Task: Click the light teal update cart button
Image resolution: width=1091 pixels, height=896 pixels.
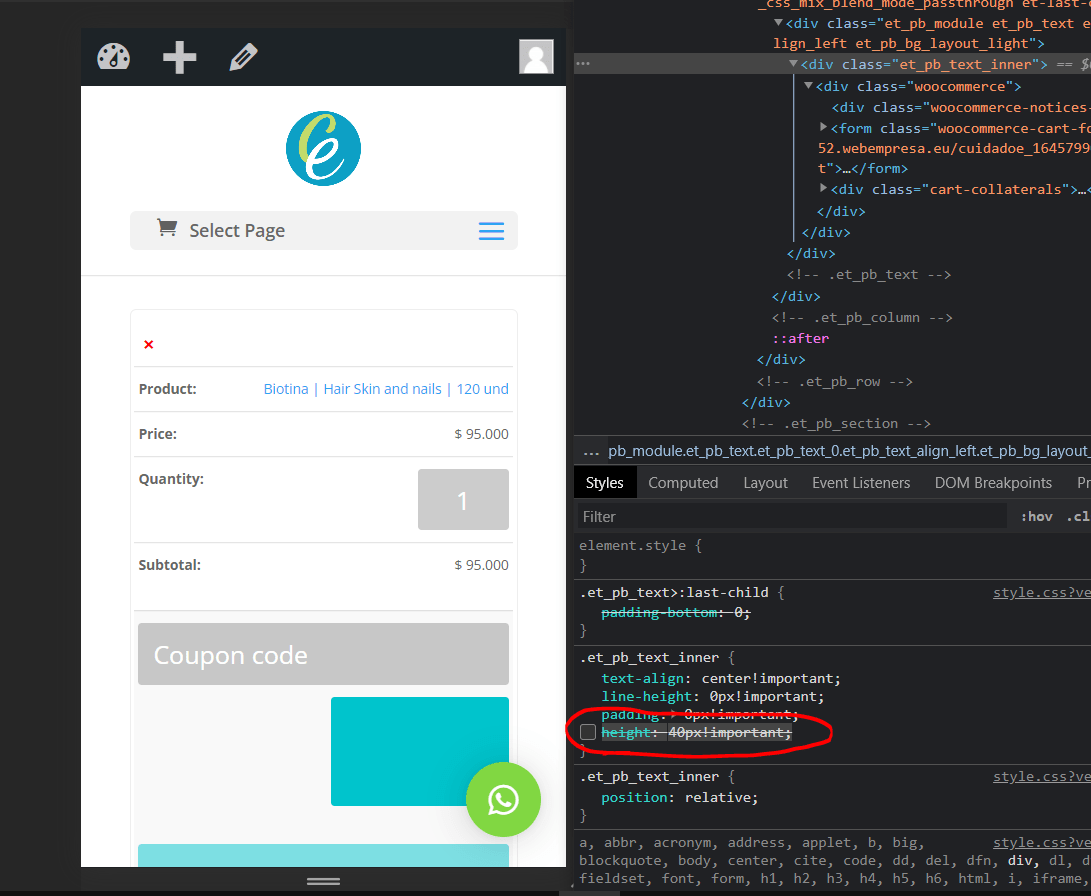Action: [x=324, y=855]
